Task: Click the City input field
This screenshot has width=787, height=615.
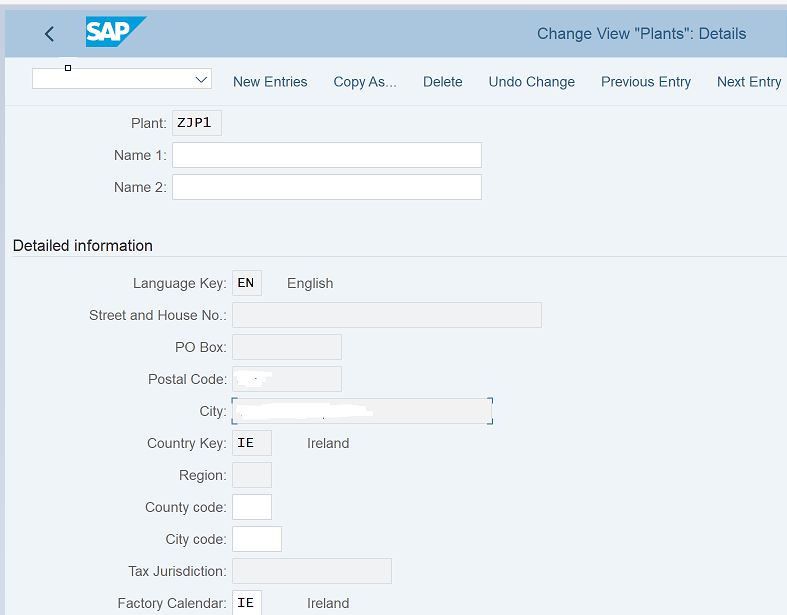Action: (361, 411)
